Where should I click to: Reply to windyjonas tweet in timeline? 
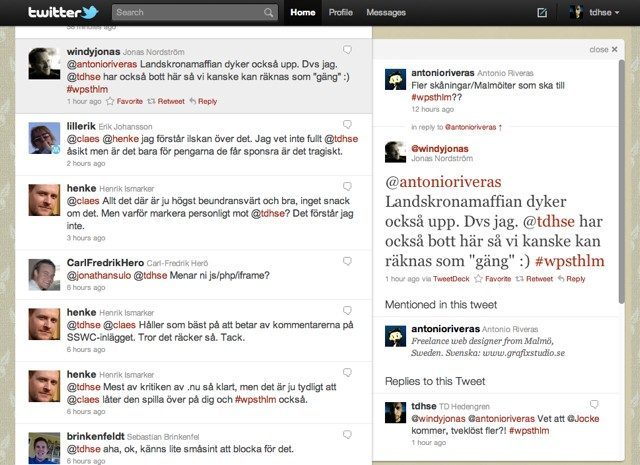pyautogui.click(x=203, y=101)
